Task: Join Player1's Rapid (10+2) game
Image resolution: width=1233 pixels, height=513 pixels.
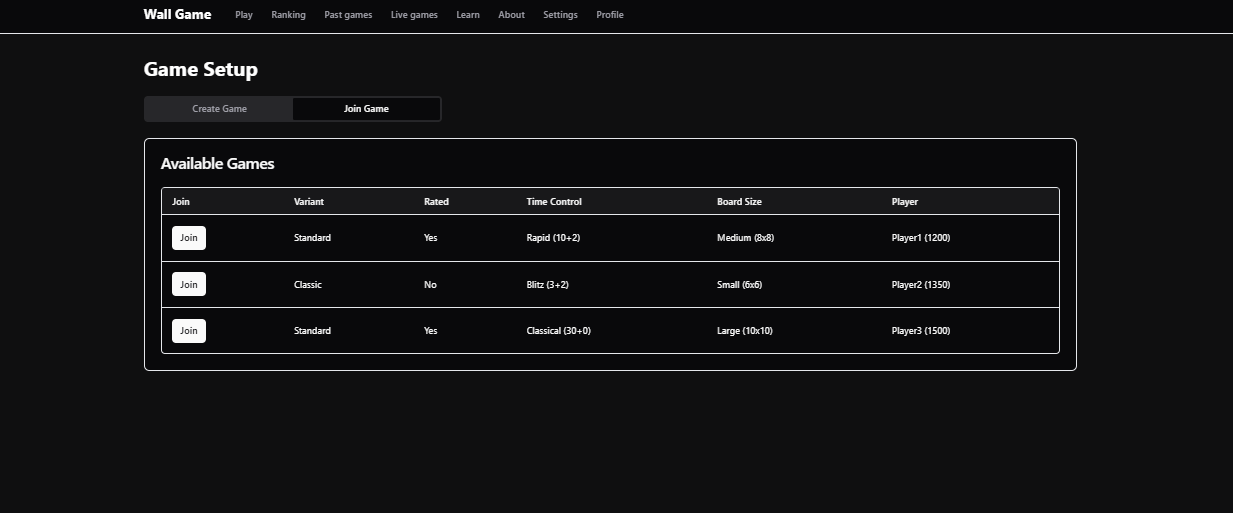Action: point(189,238)
